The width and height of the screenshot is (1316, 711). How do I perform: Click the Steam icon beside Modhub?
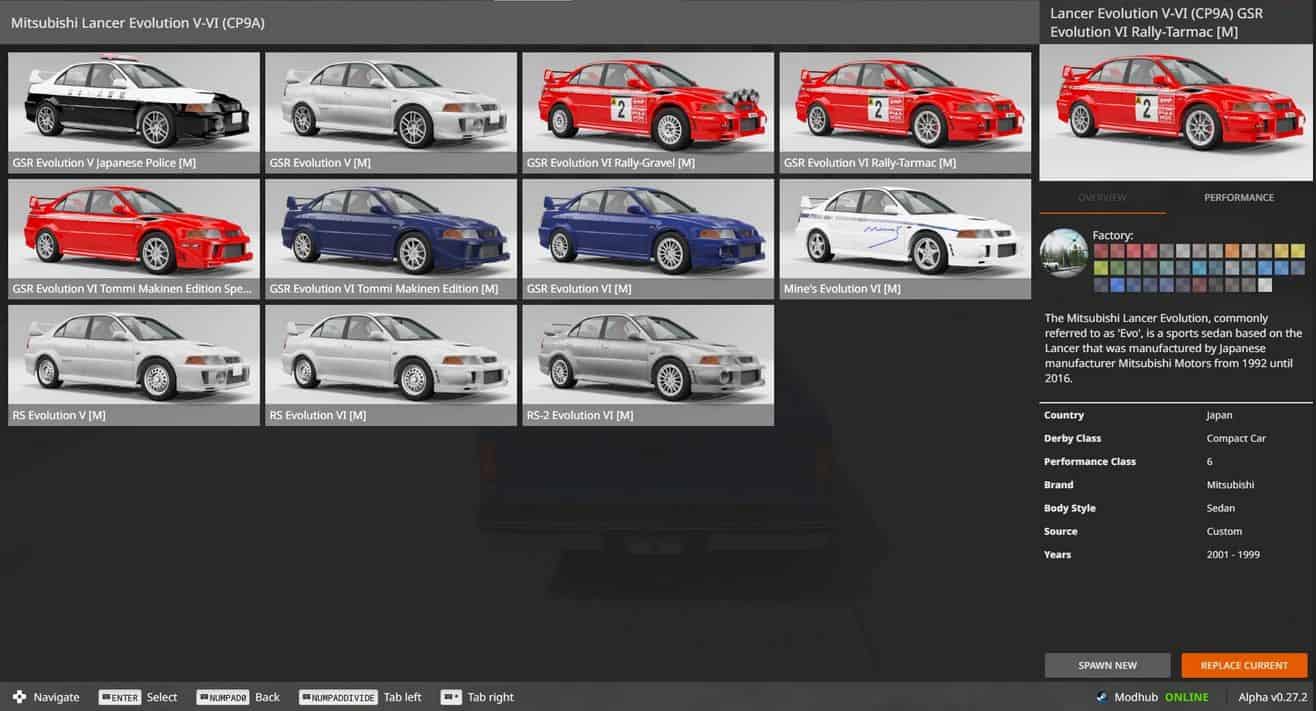pyautogui.click(x=1102, y=697)
